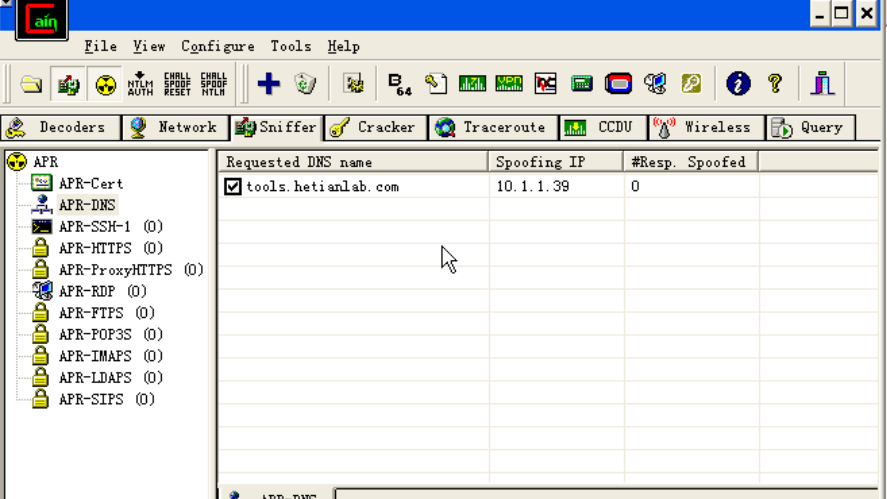Open the Configure menu

tap(218, 46)
